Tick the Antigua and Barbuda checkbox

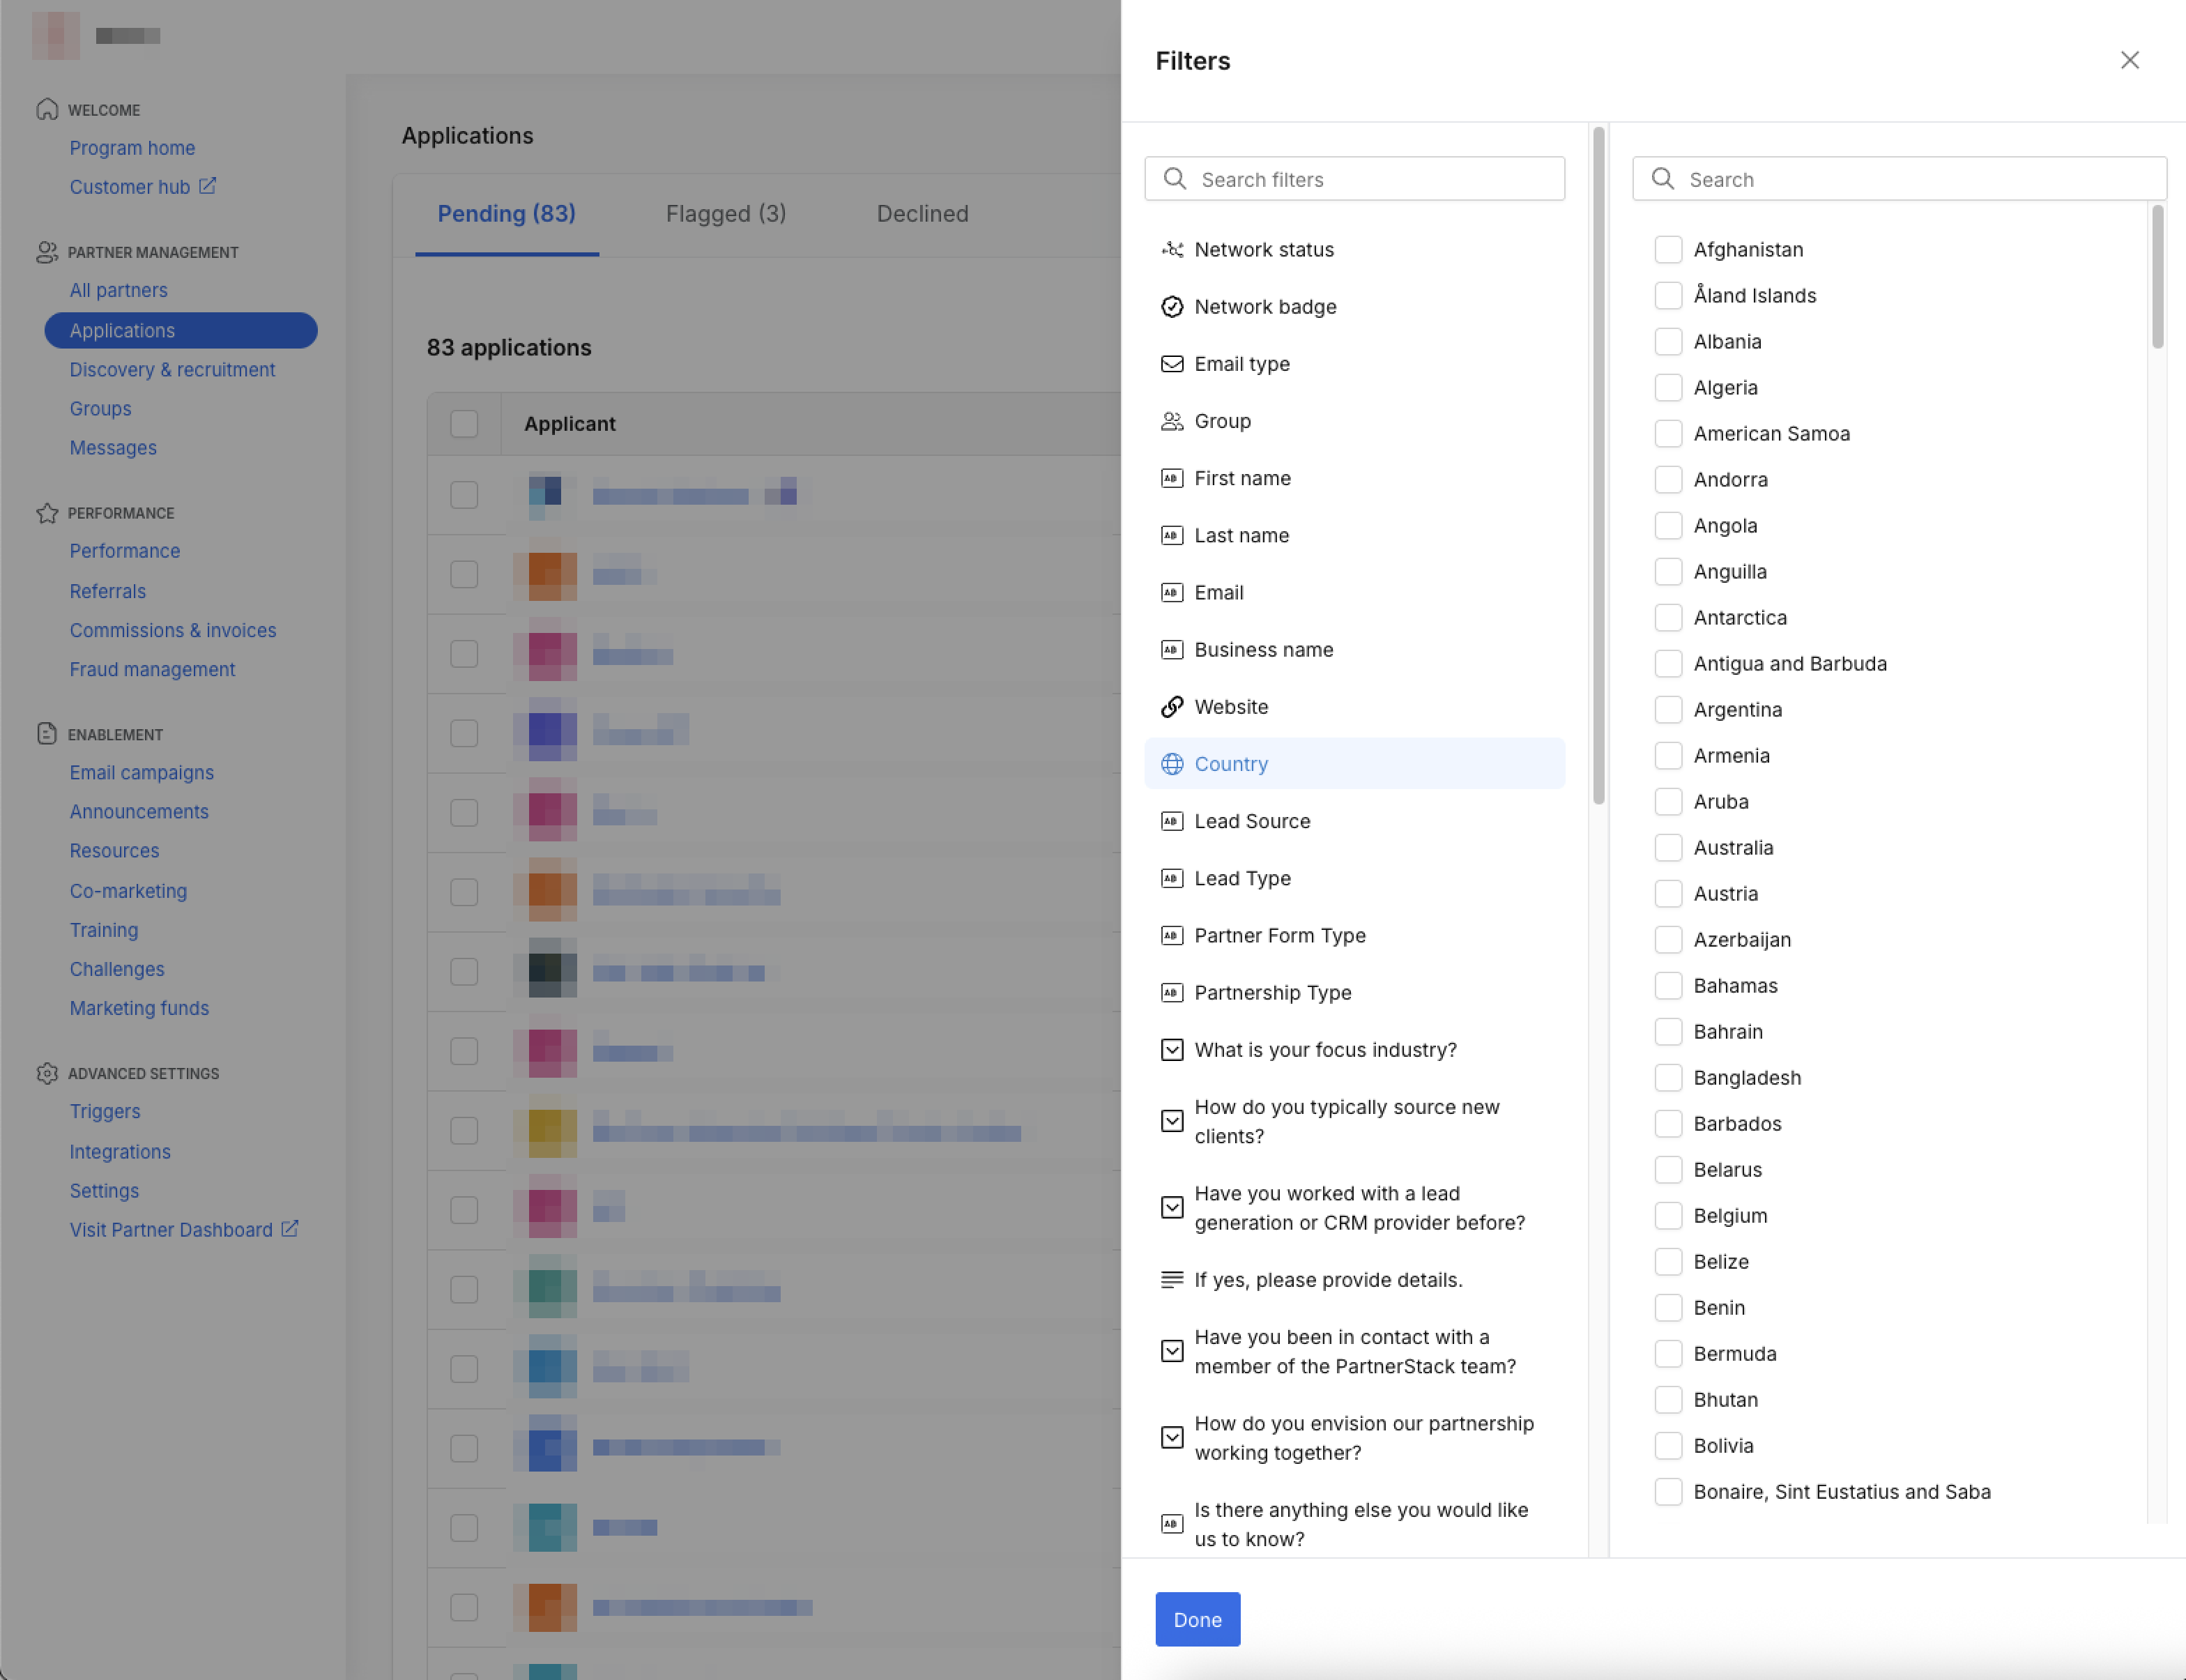pyautogui.click(x=1668, y=663)
